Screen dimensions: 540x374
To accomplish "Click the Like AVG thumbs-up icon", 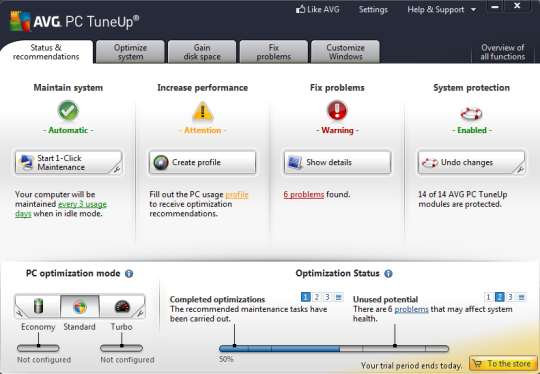I will click(x=300, y=9).
